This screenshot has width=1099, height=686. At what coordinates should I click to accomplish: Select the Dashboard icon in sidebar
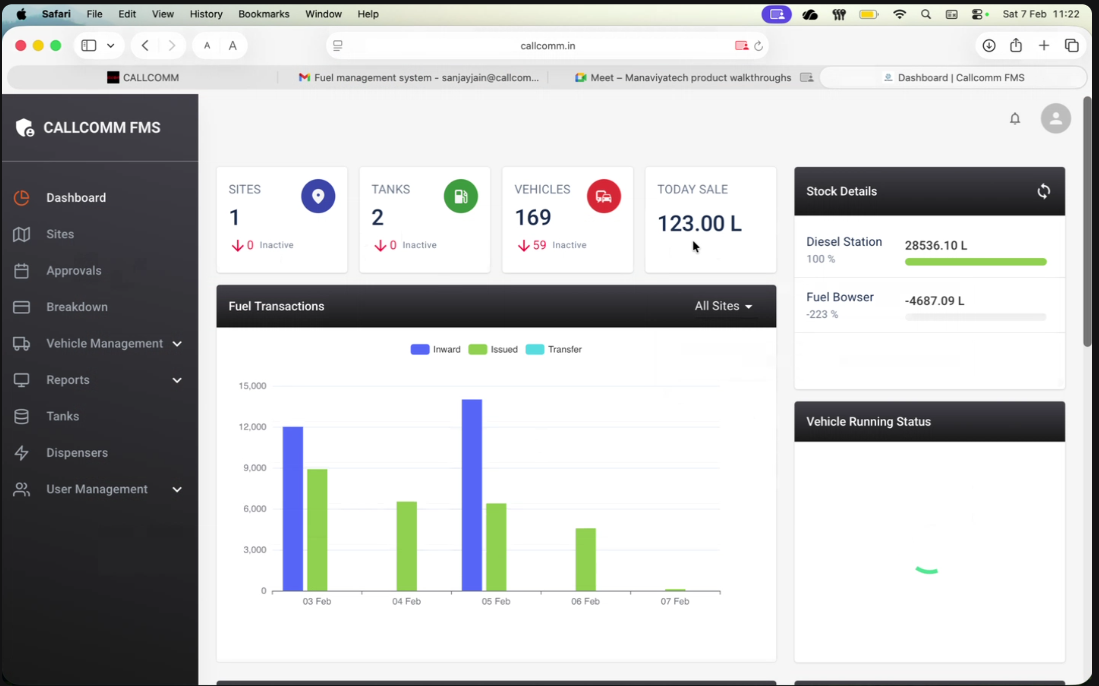20,197
